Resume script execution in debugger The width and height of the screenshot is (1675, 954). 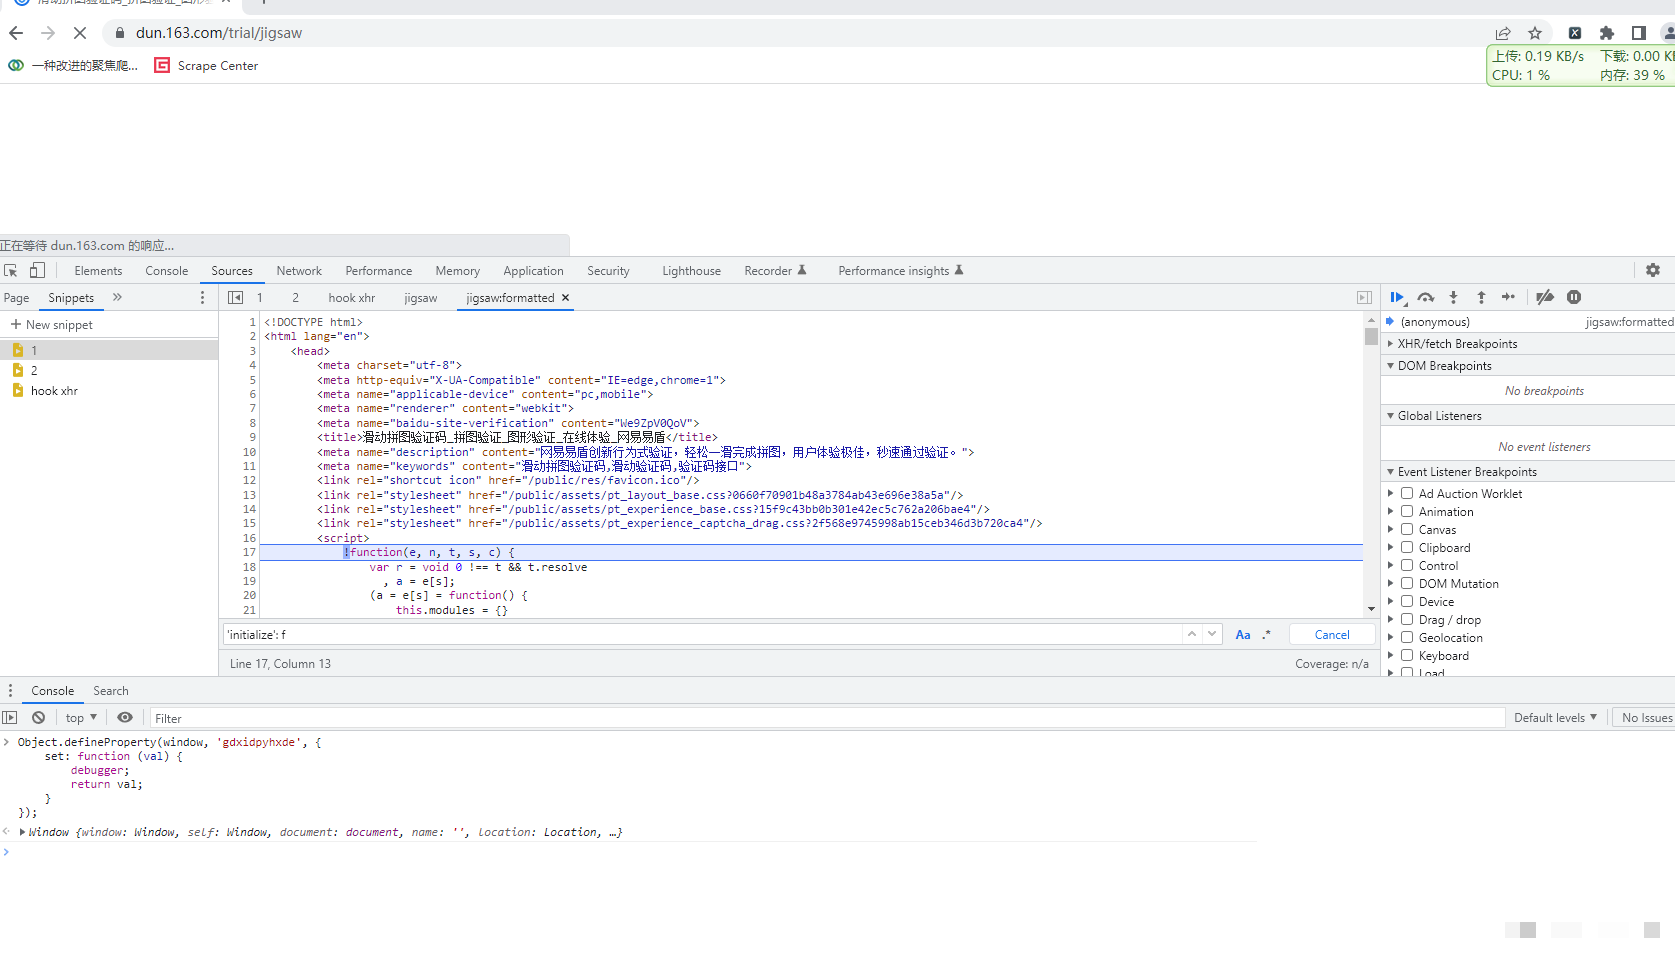click(1396, 297)
